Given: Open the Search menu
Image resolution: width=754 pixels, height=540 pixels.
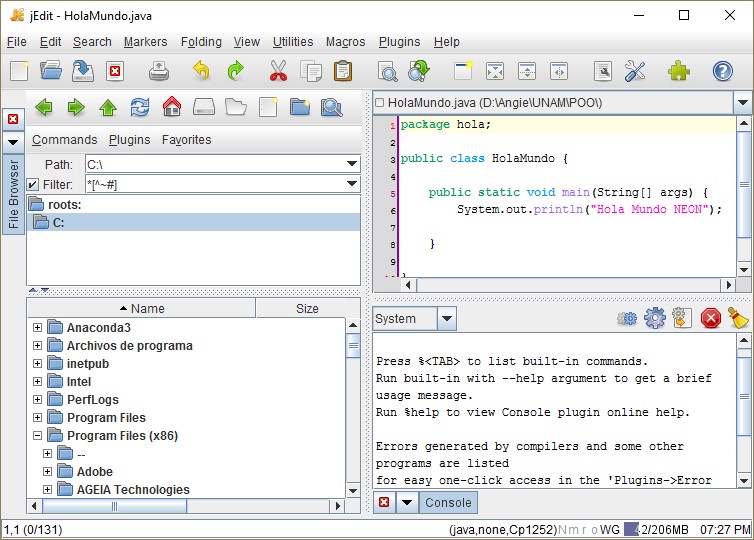Looking at the screenshot, I should [x=92, y=42].
